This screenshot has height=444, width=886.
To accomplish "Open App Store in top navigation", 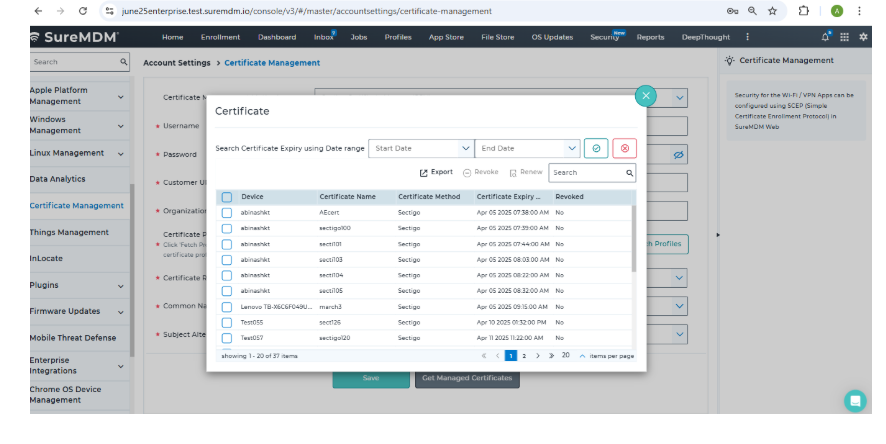I will (446, 37).
